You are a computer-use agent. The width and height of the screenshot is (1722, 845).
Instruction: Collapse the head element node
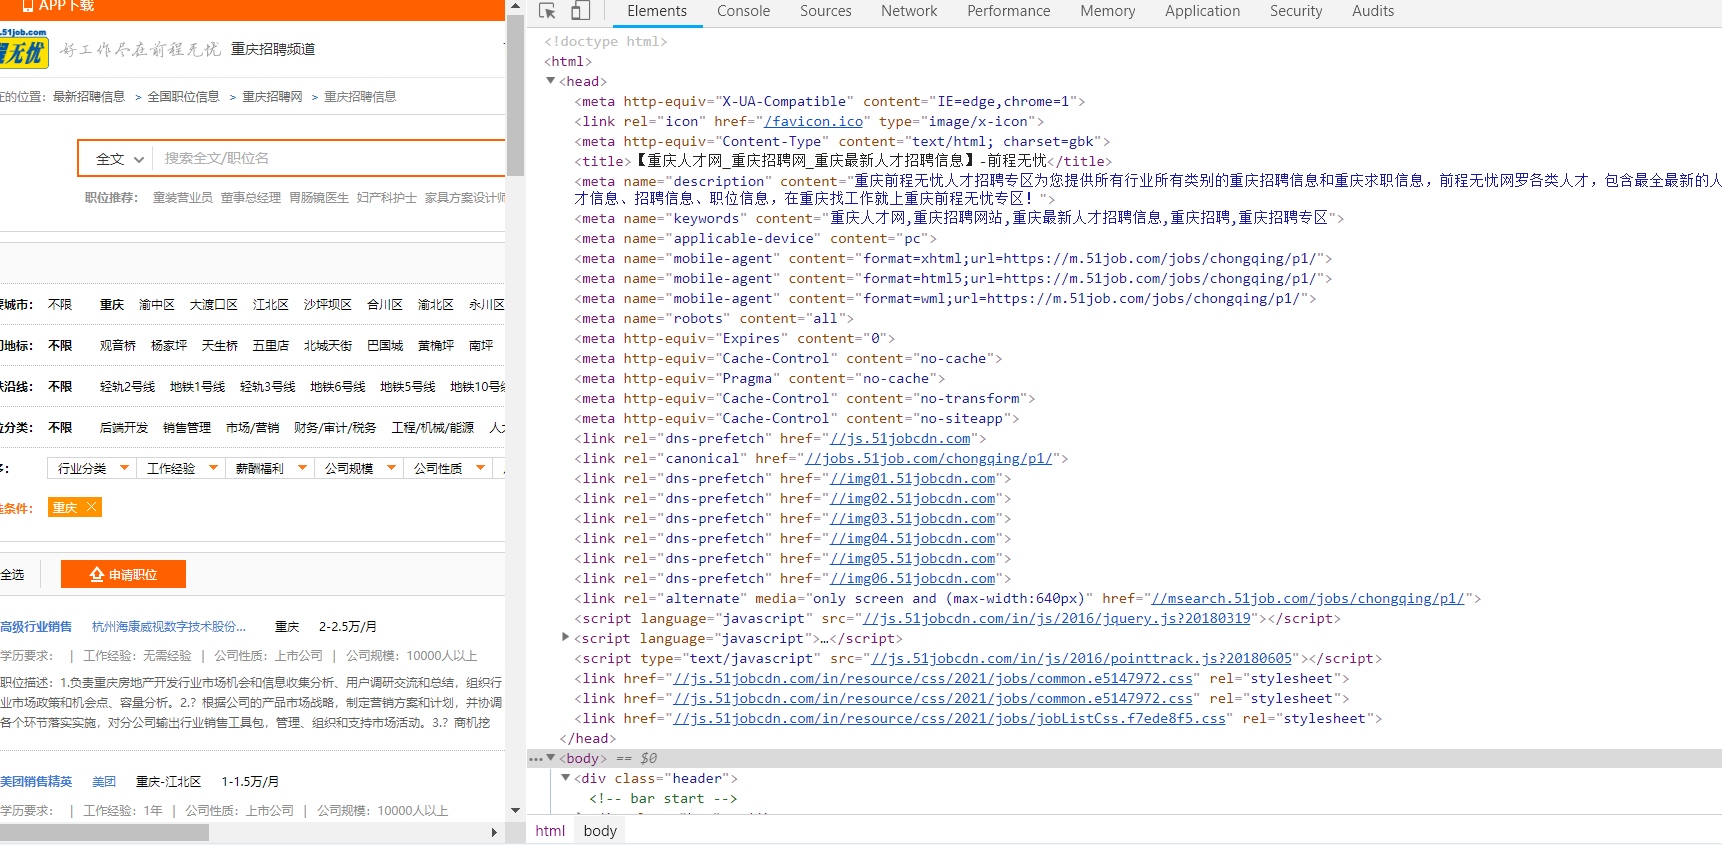[x=551, y=81]
